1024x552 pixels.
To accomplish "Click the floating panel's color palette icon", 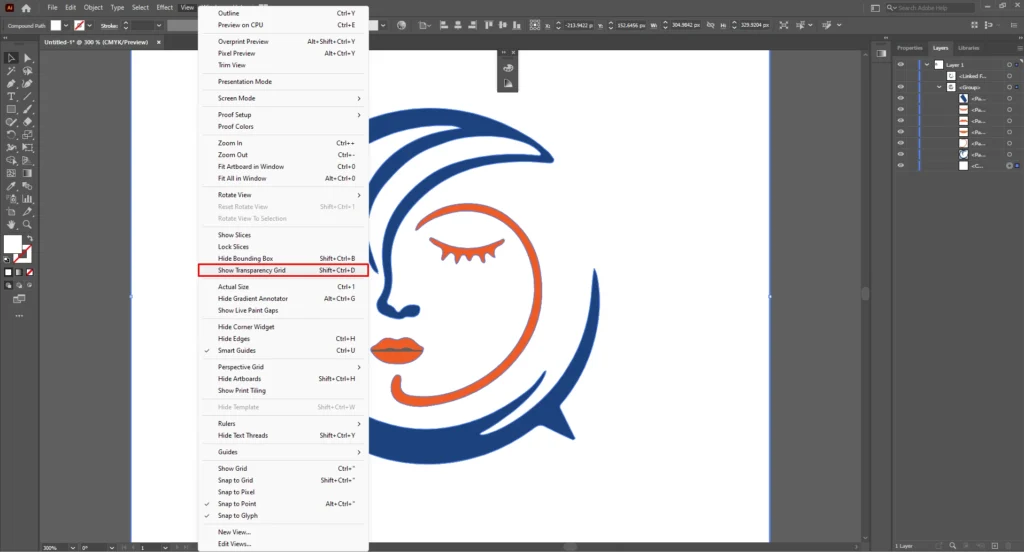I will (x=508, y=68).
